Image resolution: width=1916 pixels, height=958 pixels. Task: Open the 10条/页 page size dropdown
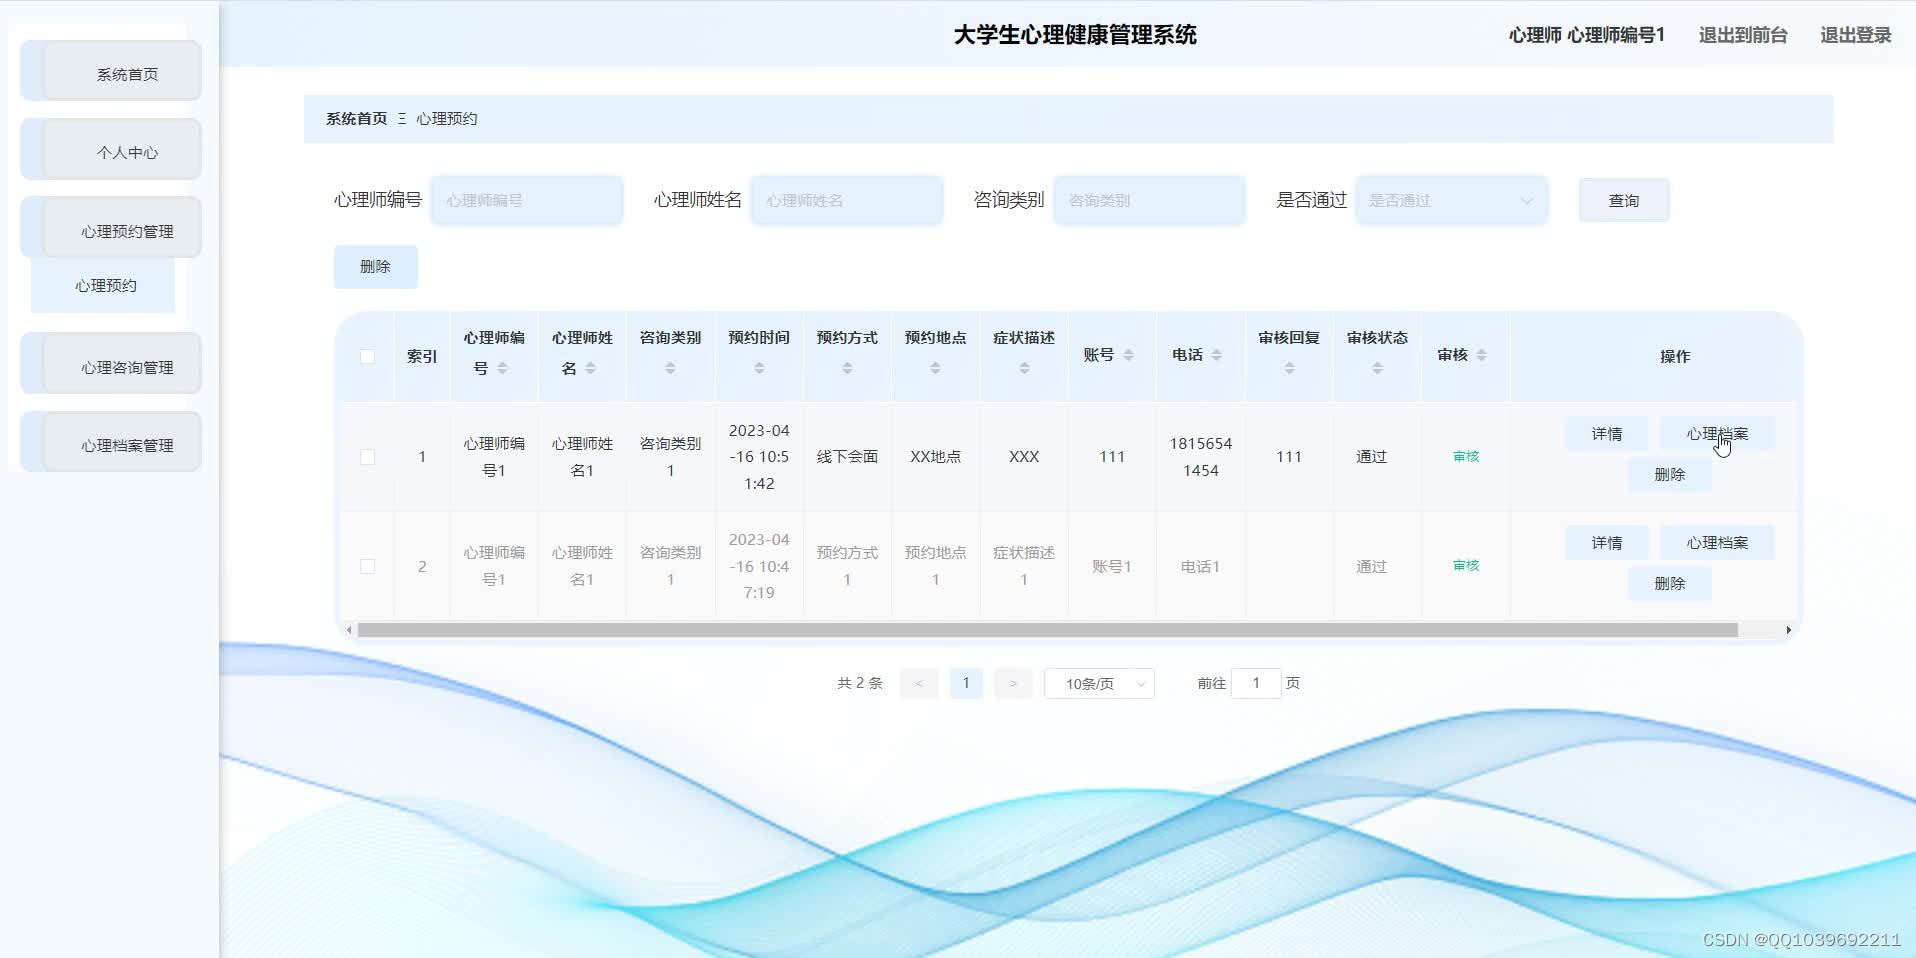(x=1099, y=684)
